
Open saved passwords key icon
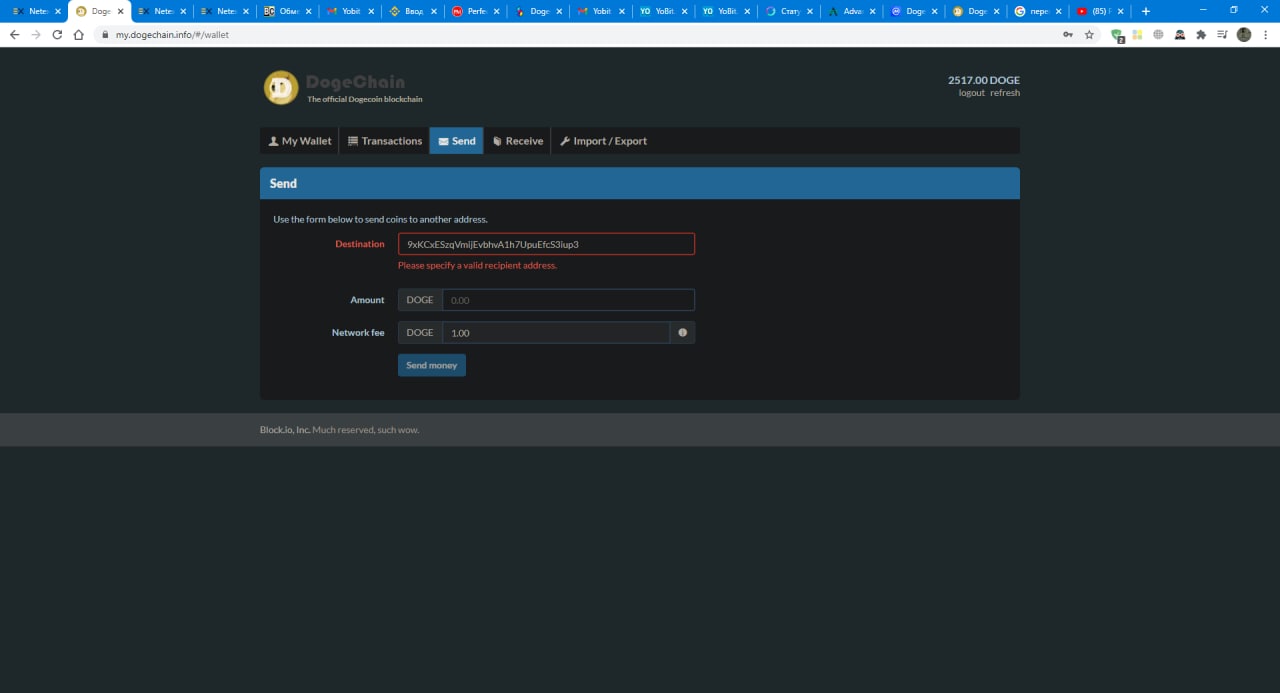tap(1068, 34)
